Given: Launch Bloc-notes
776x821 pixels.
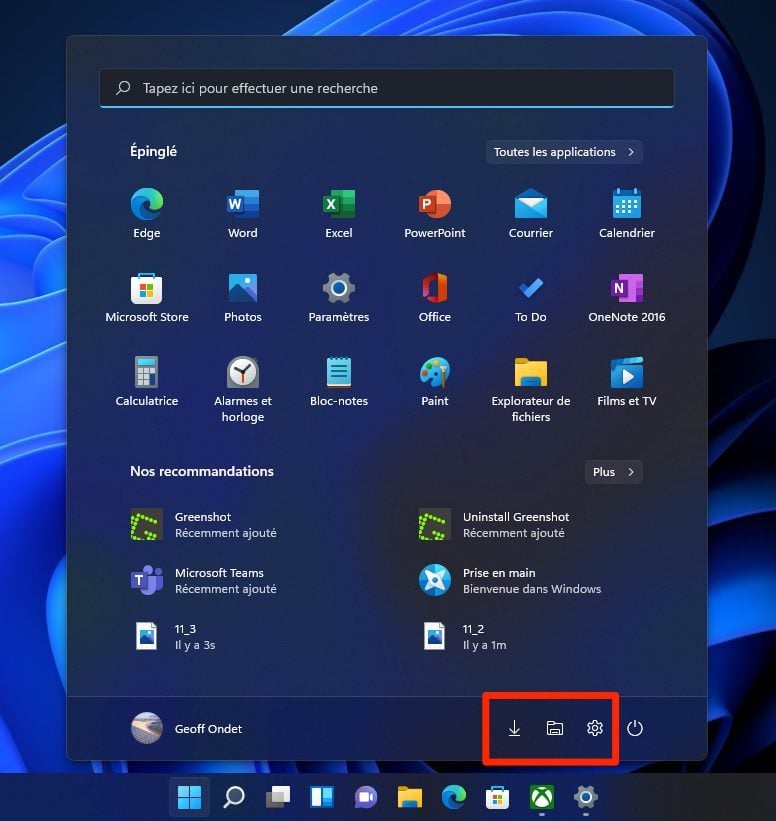Looking at the screenshot, I should [339, 381].
